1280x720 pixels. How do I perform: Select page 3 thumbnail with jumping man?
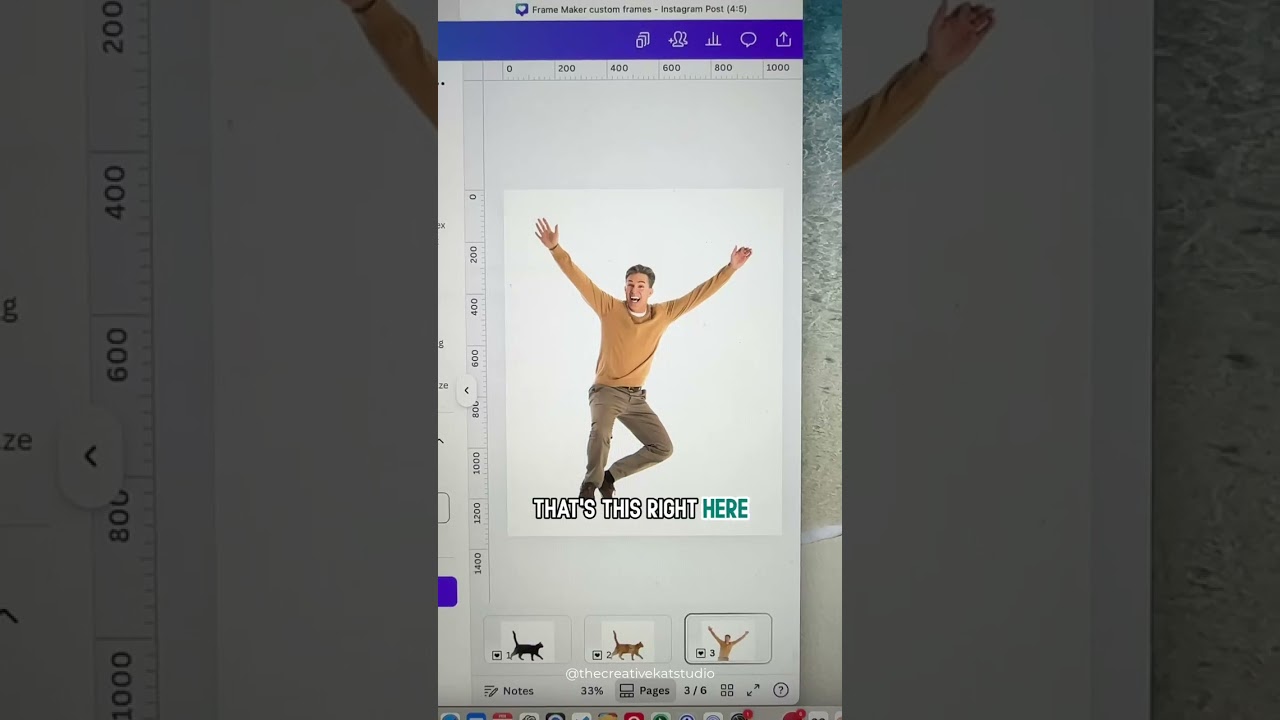(728, 639)
